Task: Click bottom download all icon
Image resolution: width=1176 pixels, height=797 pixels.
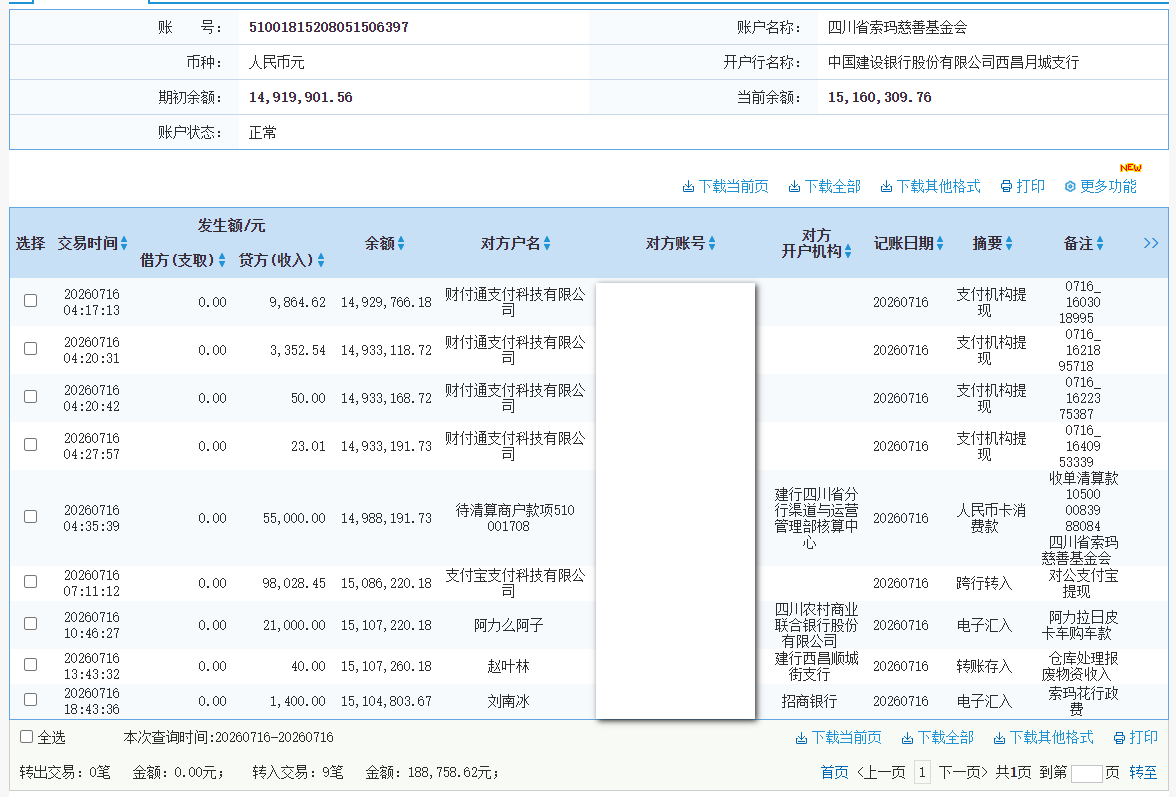Action: pyautogui.click(x=907, y=739)
